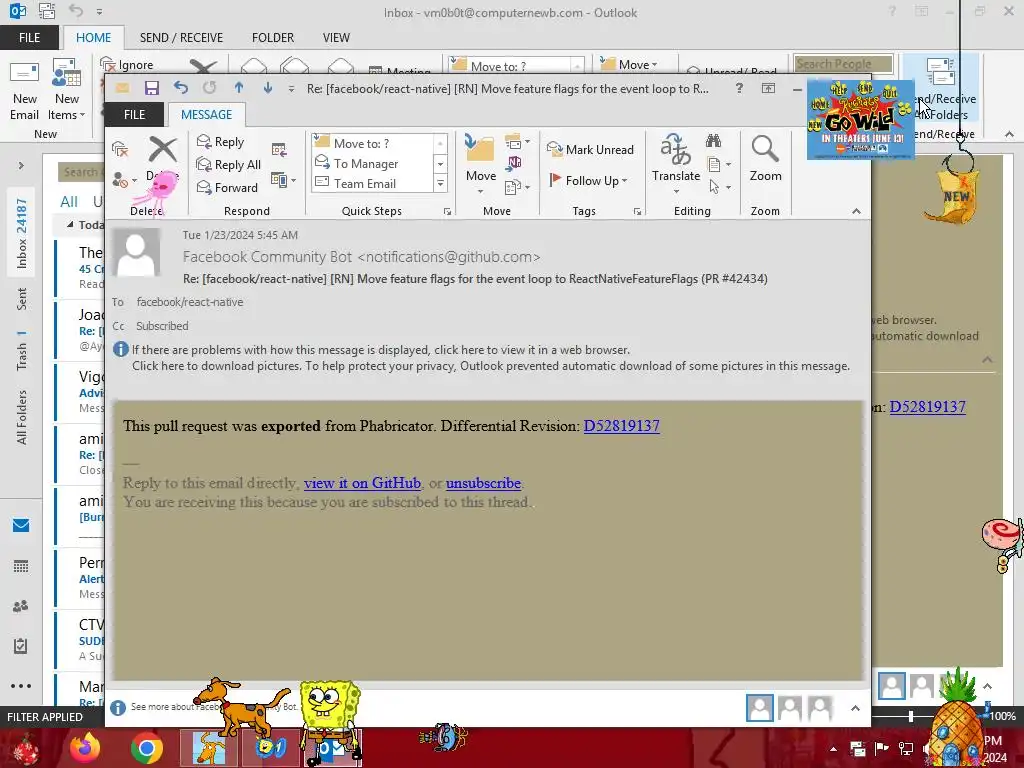
Task: Open the Actions dropdown in Move group
Action: pos(517,187)
